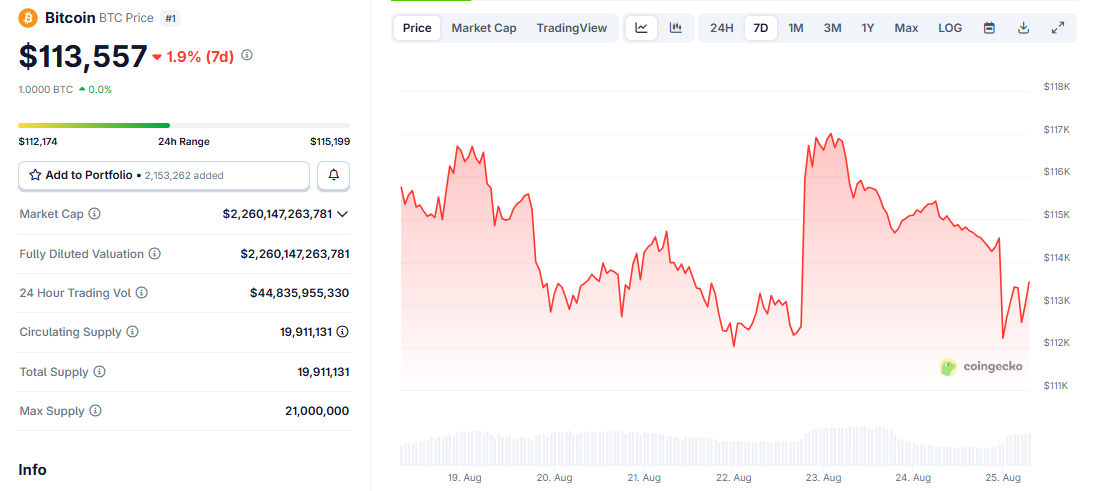
Task: Download chart data icon
Action: click(1023, 28)
